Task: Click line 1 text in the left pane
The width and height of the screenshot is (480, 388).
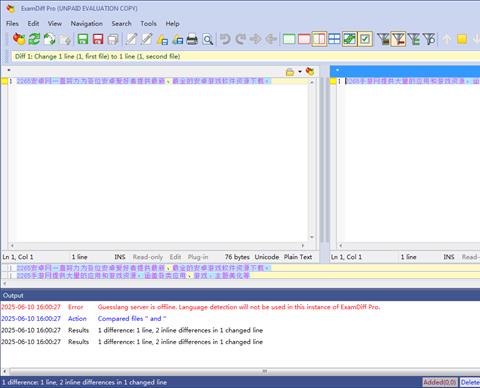Action: [143, 81]
